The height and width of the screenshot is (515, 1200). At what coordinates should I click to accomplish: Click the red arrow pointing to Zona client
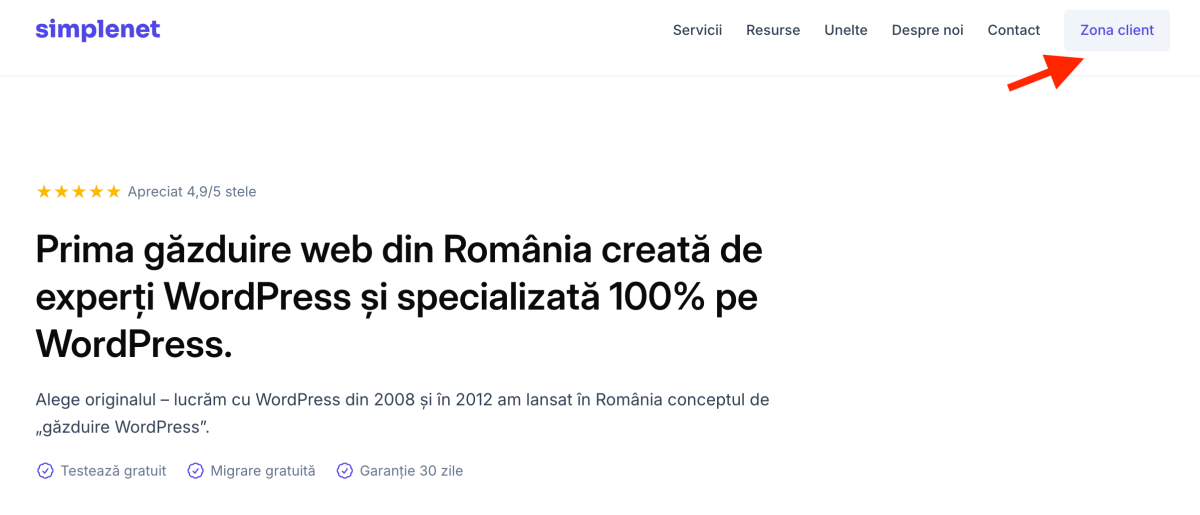coord(1045,73)
